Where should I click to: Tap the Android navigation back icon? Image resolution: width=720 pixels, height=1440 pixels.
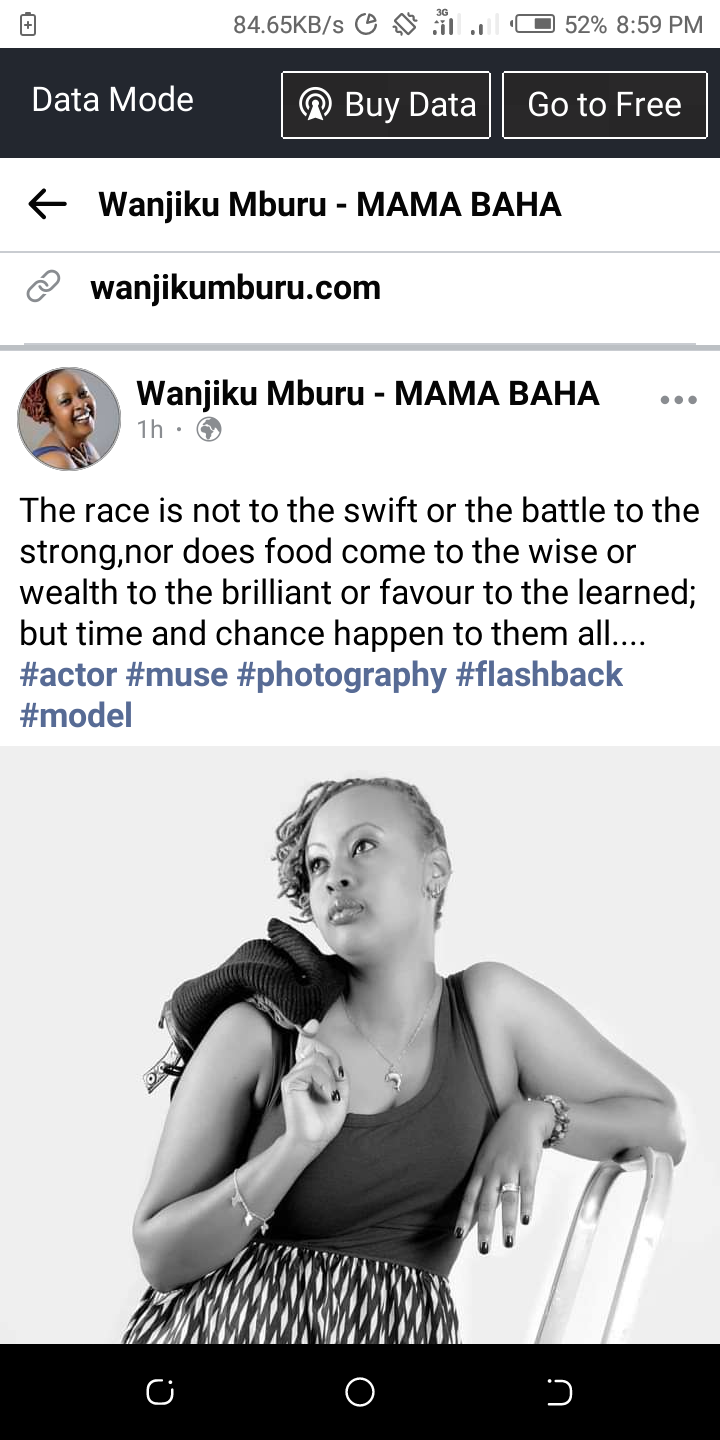point(559,1392)
